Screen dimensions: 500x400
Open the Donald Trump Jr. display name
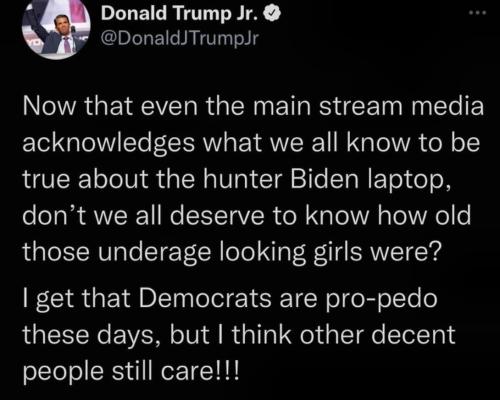point(180,14)
